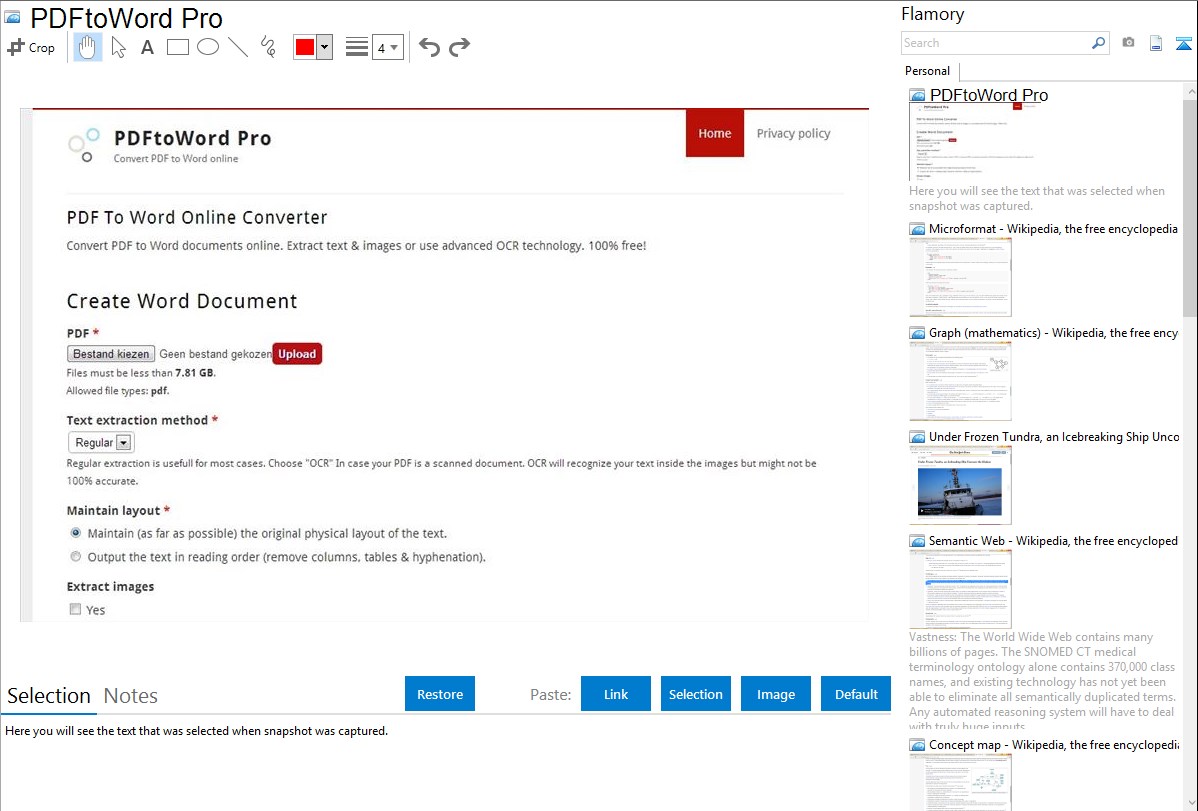Undo the last annotation
The height and width of the screenshot is (811, 1198).
tap(429, 47)
